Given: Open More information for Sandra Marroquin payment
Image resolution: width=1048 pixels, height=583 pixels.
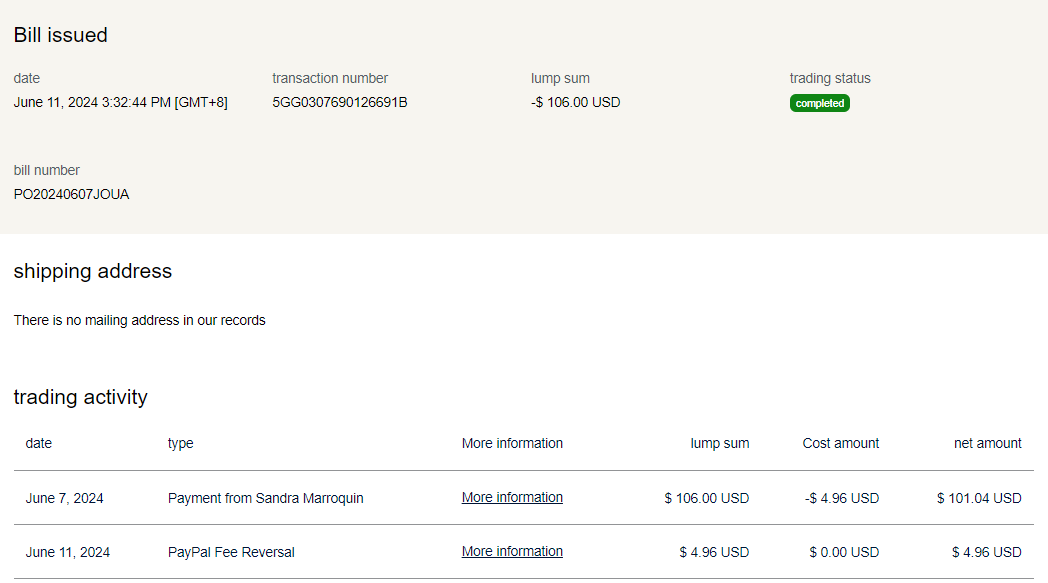Looking at the screenshot, I should coord(512,498).
